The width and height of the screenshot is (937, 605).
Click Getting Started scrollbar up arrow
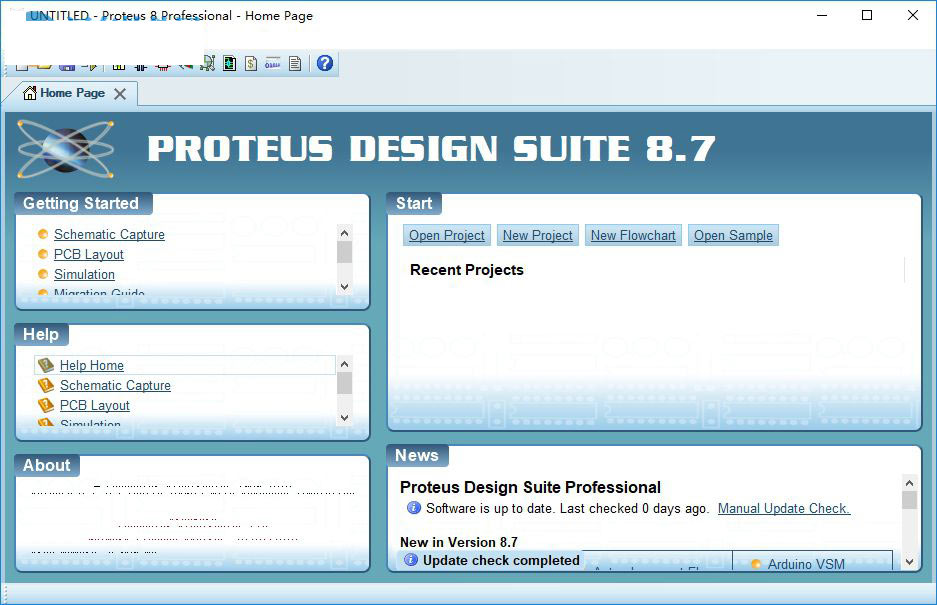(344, 233)
